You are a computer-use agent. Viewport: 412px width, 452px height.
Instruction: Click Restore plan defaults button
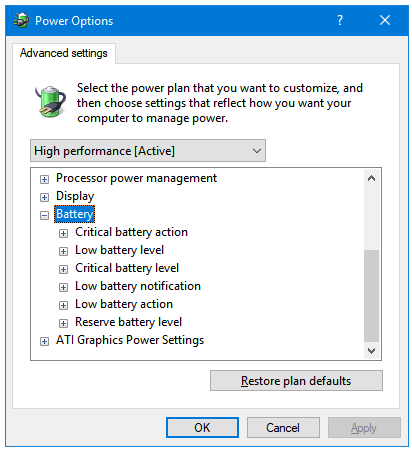(296, 380)
